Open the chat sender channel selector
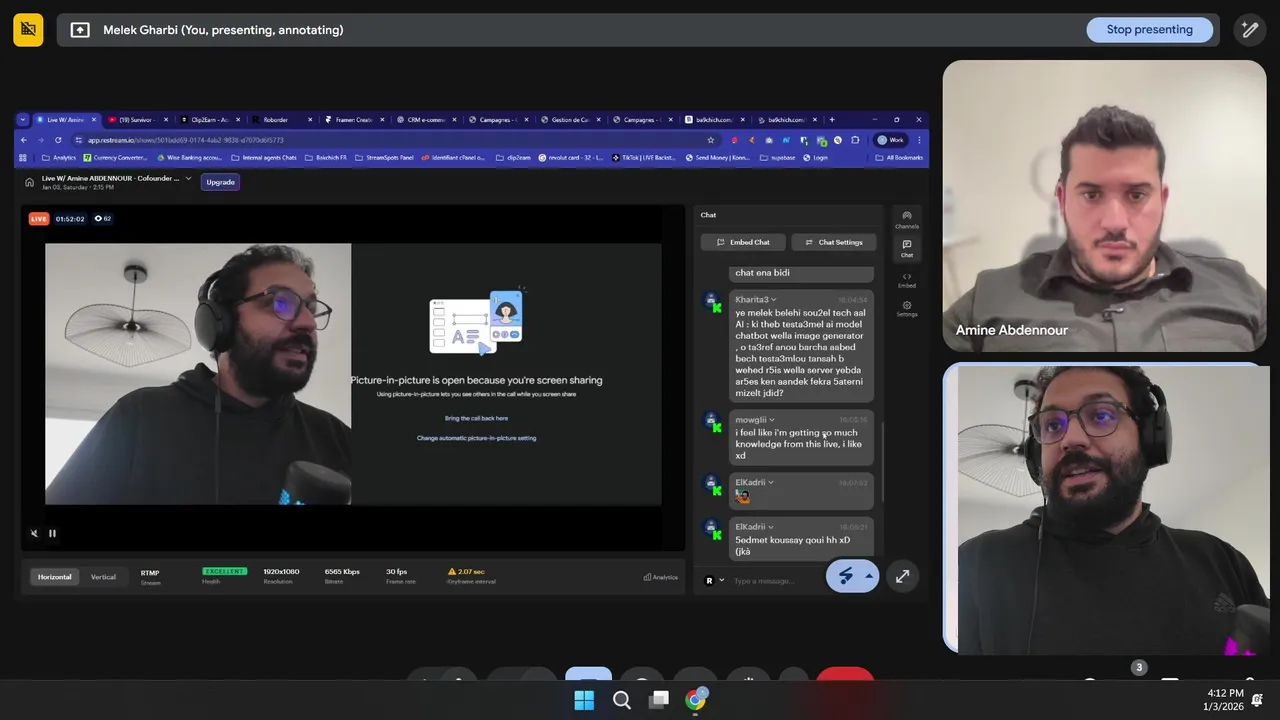This screenshot has height=720, width=1280. tap(714, 580)
